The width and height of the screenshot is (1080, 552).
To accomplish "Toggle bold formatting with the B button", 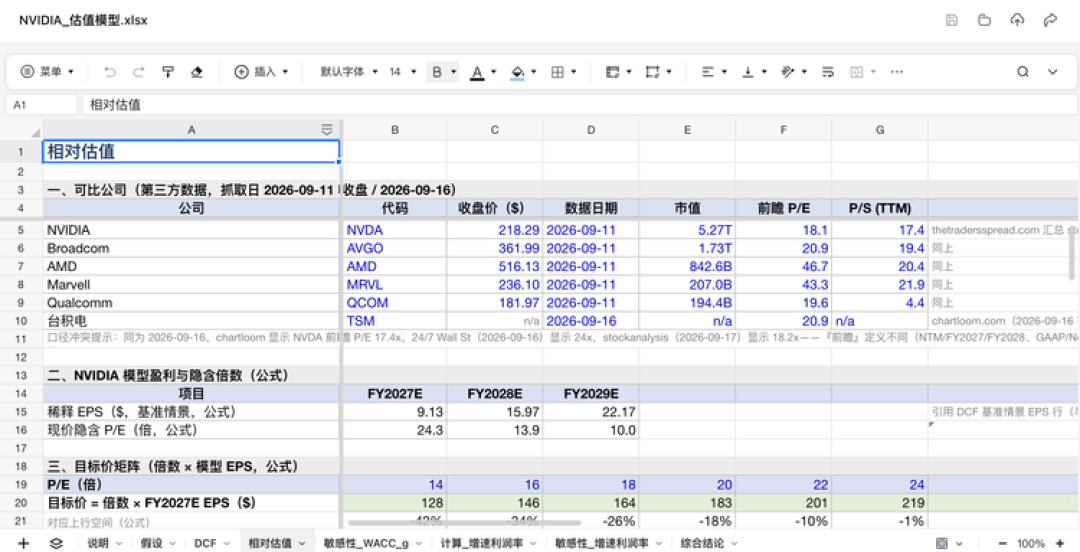I will (x=437, y=72).
